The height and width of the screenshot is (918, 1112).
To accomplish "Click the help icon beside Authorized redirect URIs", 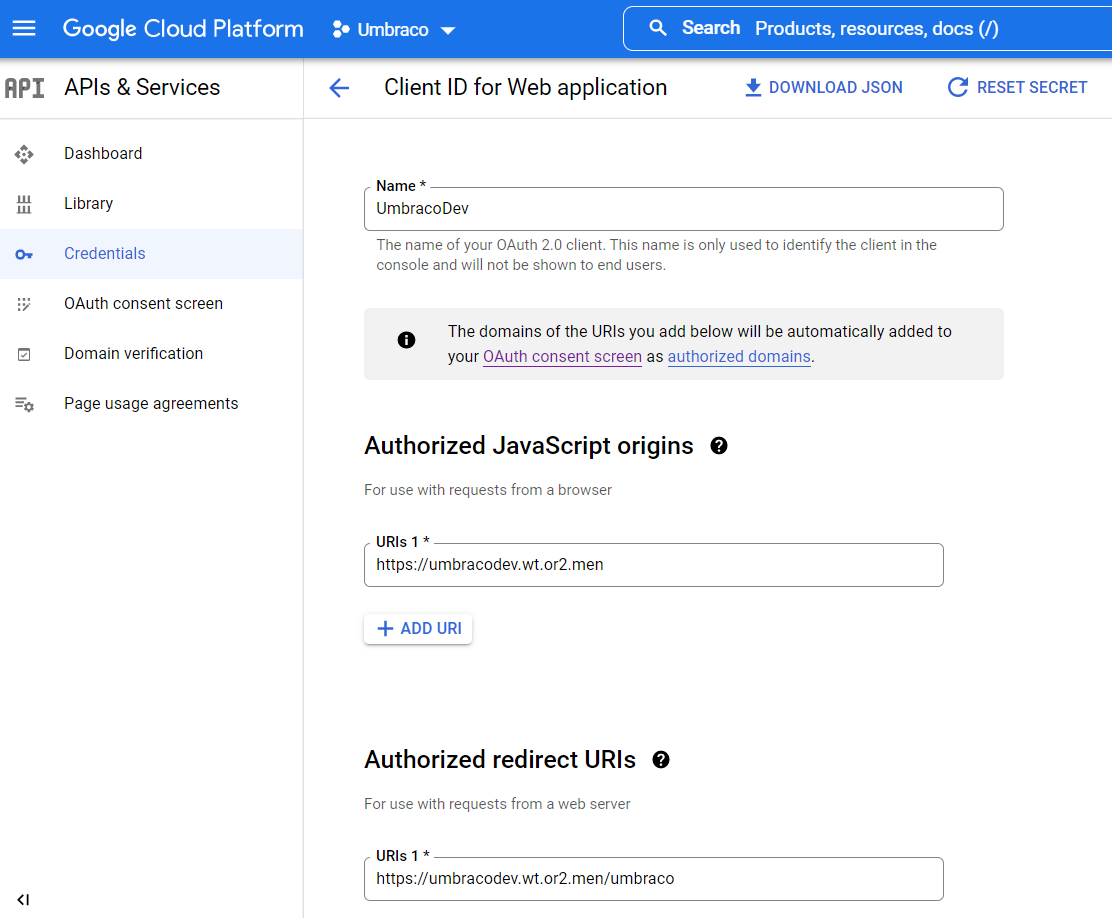I will 660,760.
